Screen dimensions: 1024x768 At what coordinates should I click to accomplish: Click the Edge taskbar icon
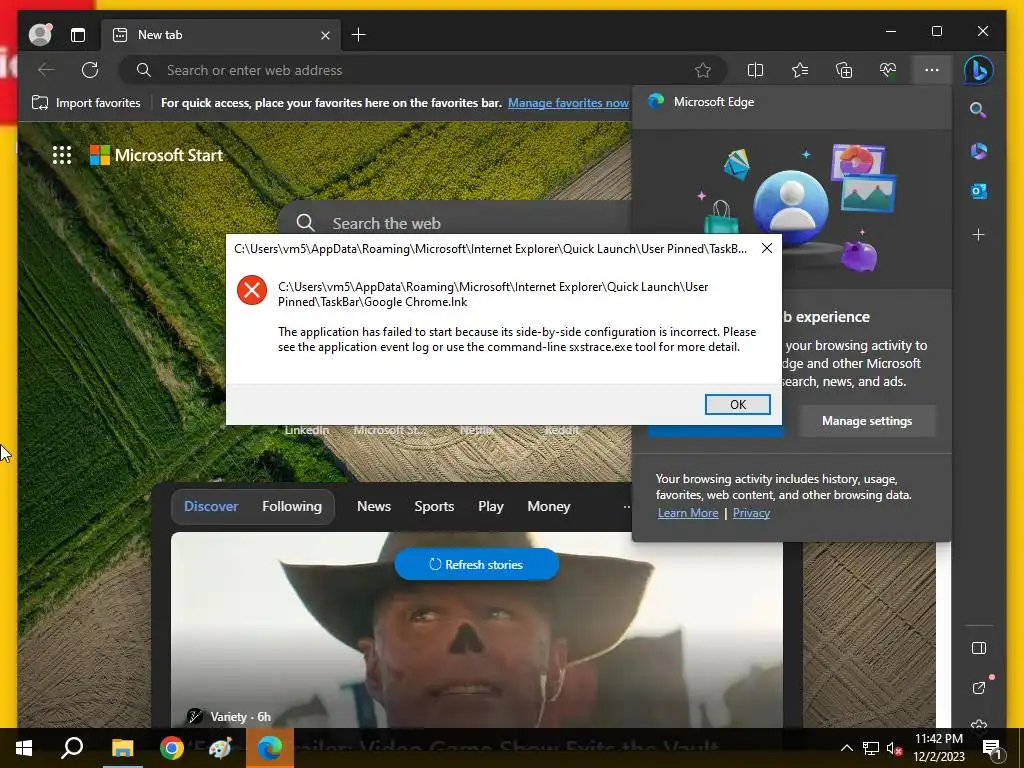tap(270, 748)
